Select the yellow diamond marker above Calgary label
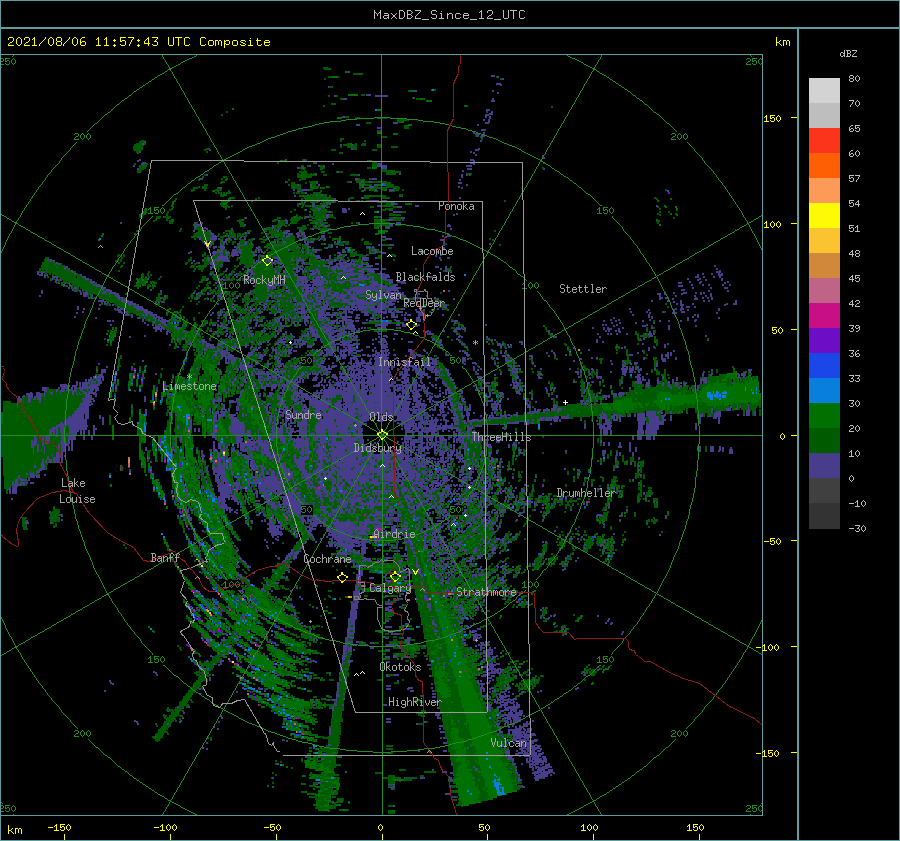 [x=395, y=576]
